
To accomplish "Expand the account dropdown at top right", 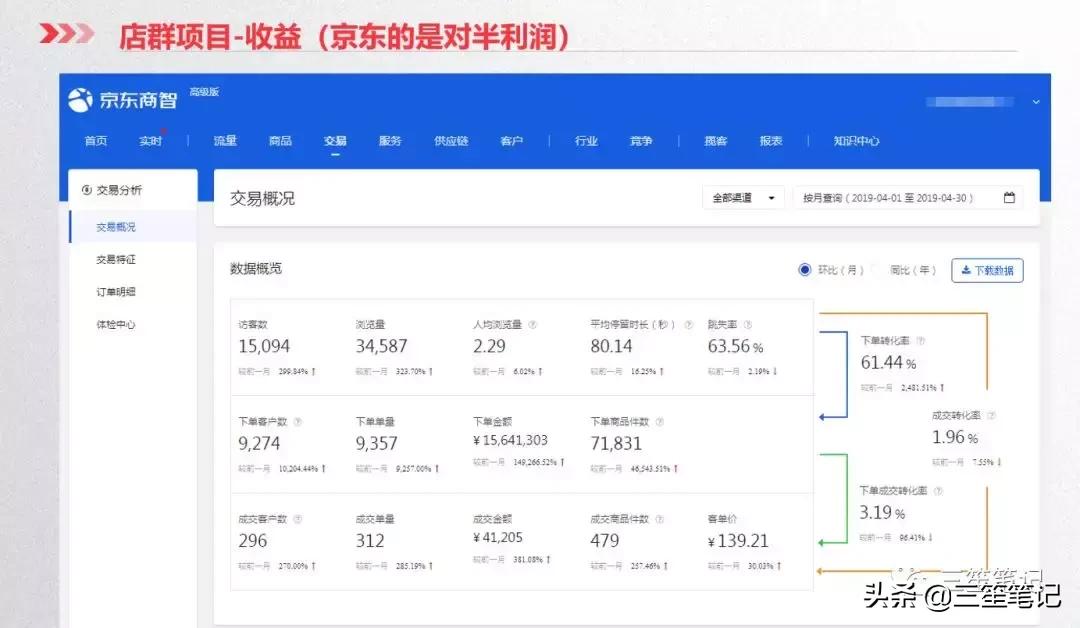I will [1035, 101].
